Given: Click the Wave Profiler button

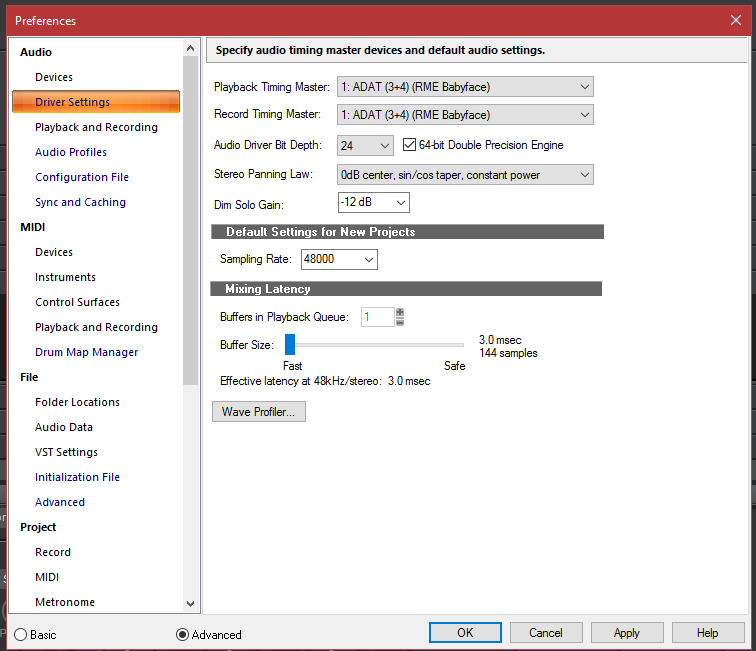Looking at the screenshot, I should [258, 412].
